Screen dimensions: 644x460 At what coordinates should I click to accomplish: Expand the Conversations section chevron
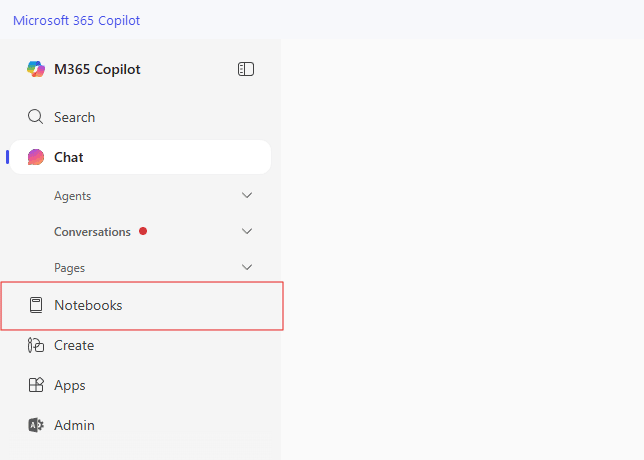[x=247, y=231]
